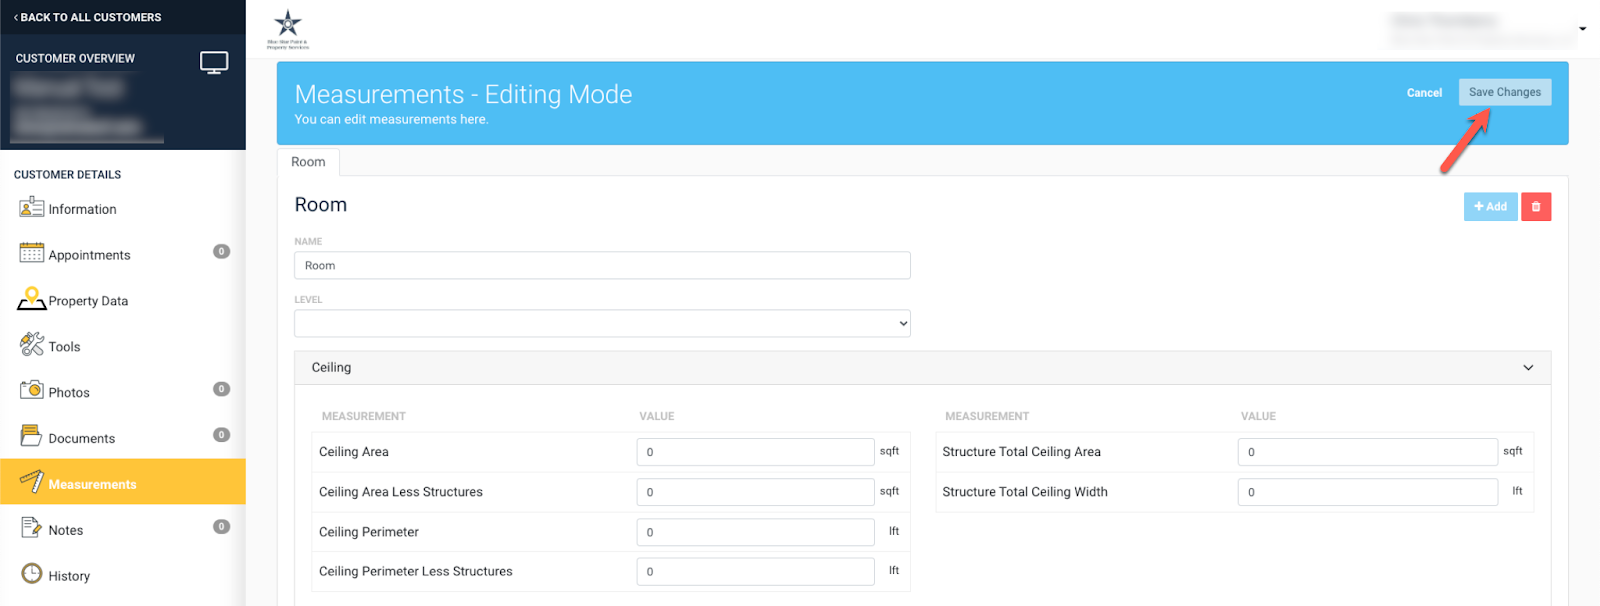The height and width of the screenshot is (606, 1600).
Task: Open the Documents folder icon
Action: click(x=31, y=436)
